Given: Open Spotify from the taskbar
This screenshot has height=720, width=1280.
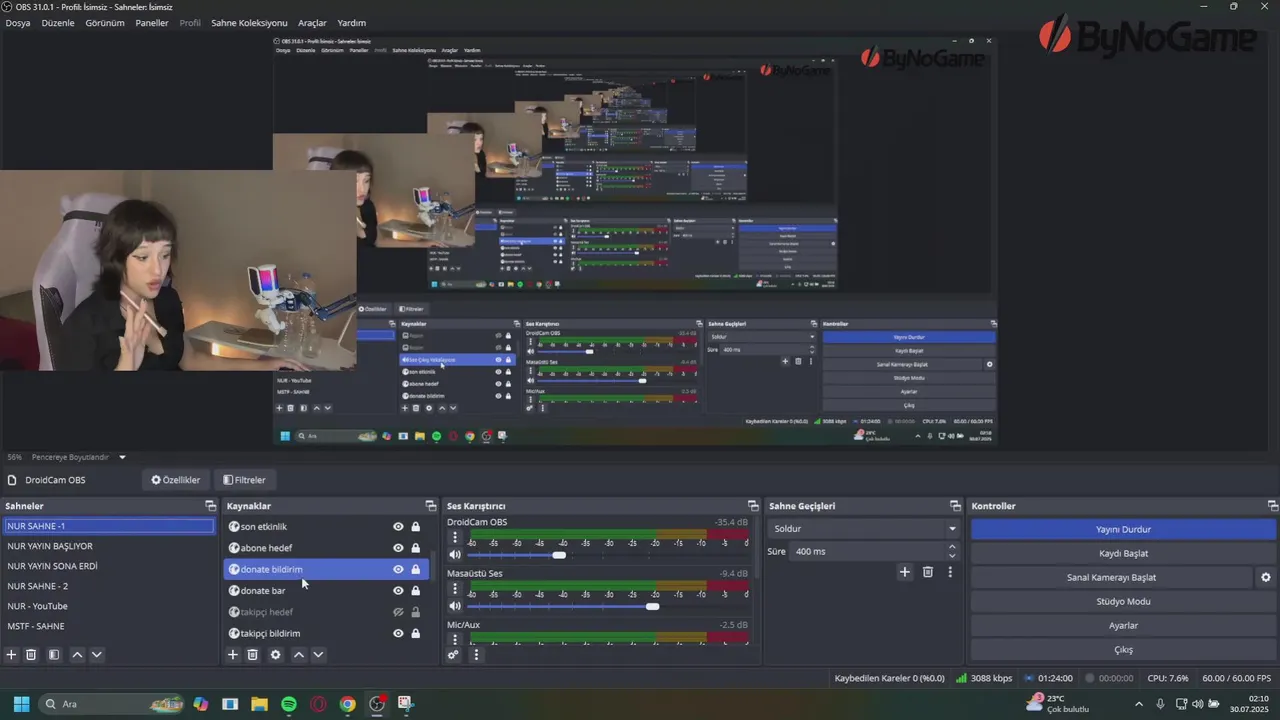Looking at the screenshot, I should pos(289,704).
